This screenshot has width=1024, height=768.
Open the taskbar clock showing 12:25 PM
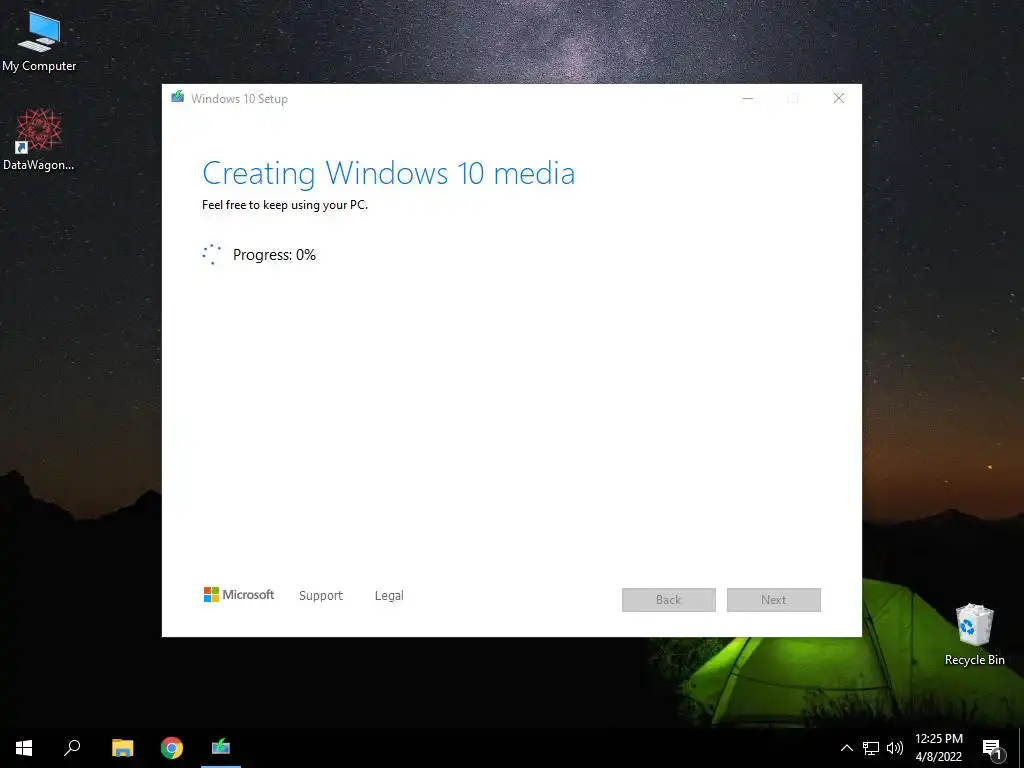tap(938, 748)
